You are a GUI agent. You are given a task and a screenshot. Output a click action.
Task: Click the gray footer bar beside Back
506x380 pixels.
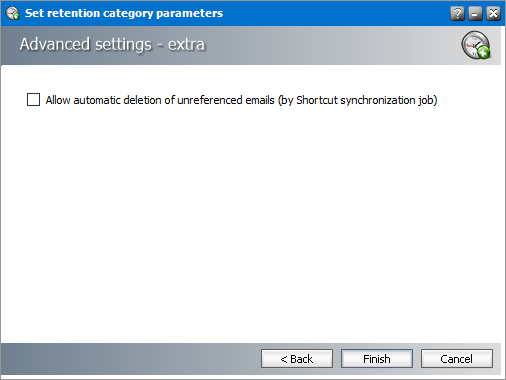pyautogui.click(x=130, y=359)
